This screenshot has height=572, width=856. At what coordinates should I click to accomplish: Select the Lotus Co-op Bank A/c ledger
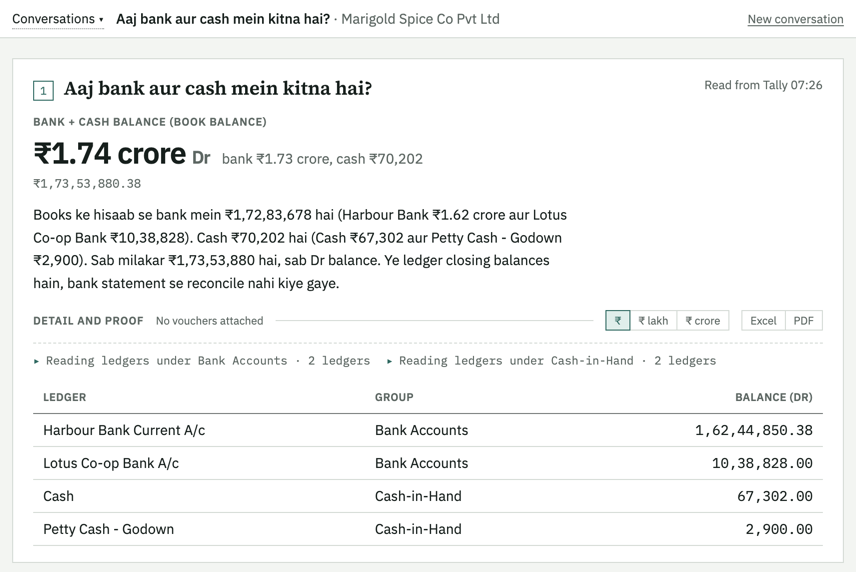(x=111, y=463)
